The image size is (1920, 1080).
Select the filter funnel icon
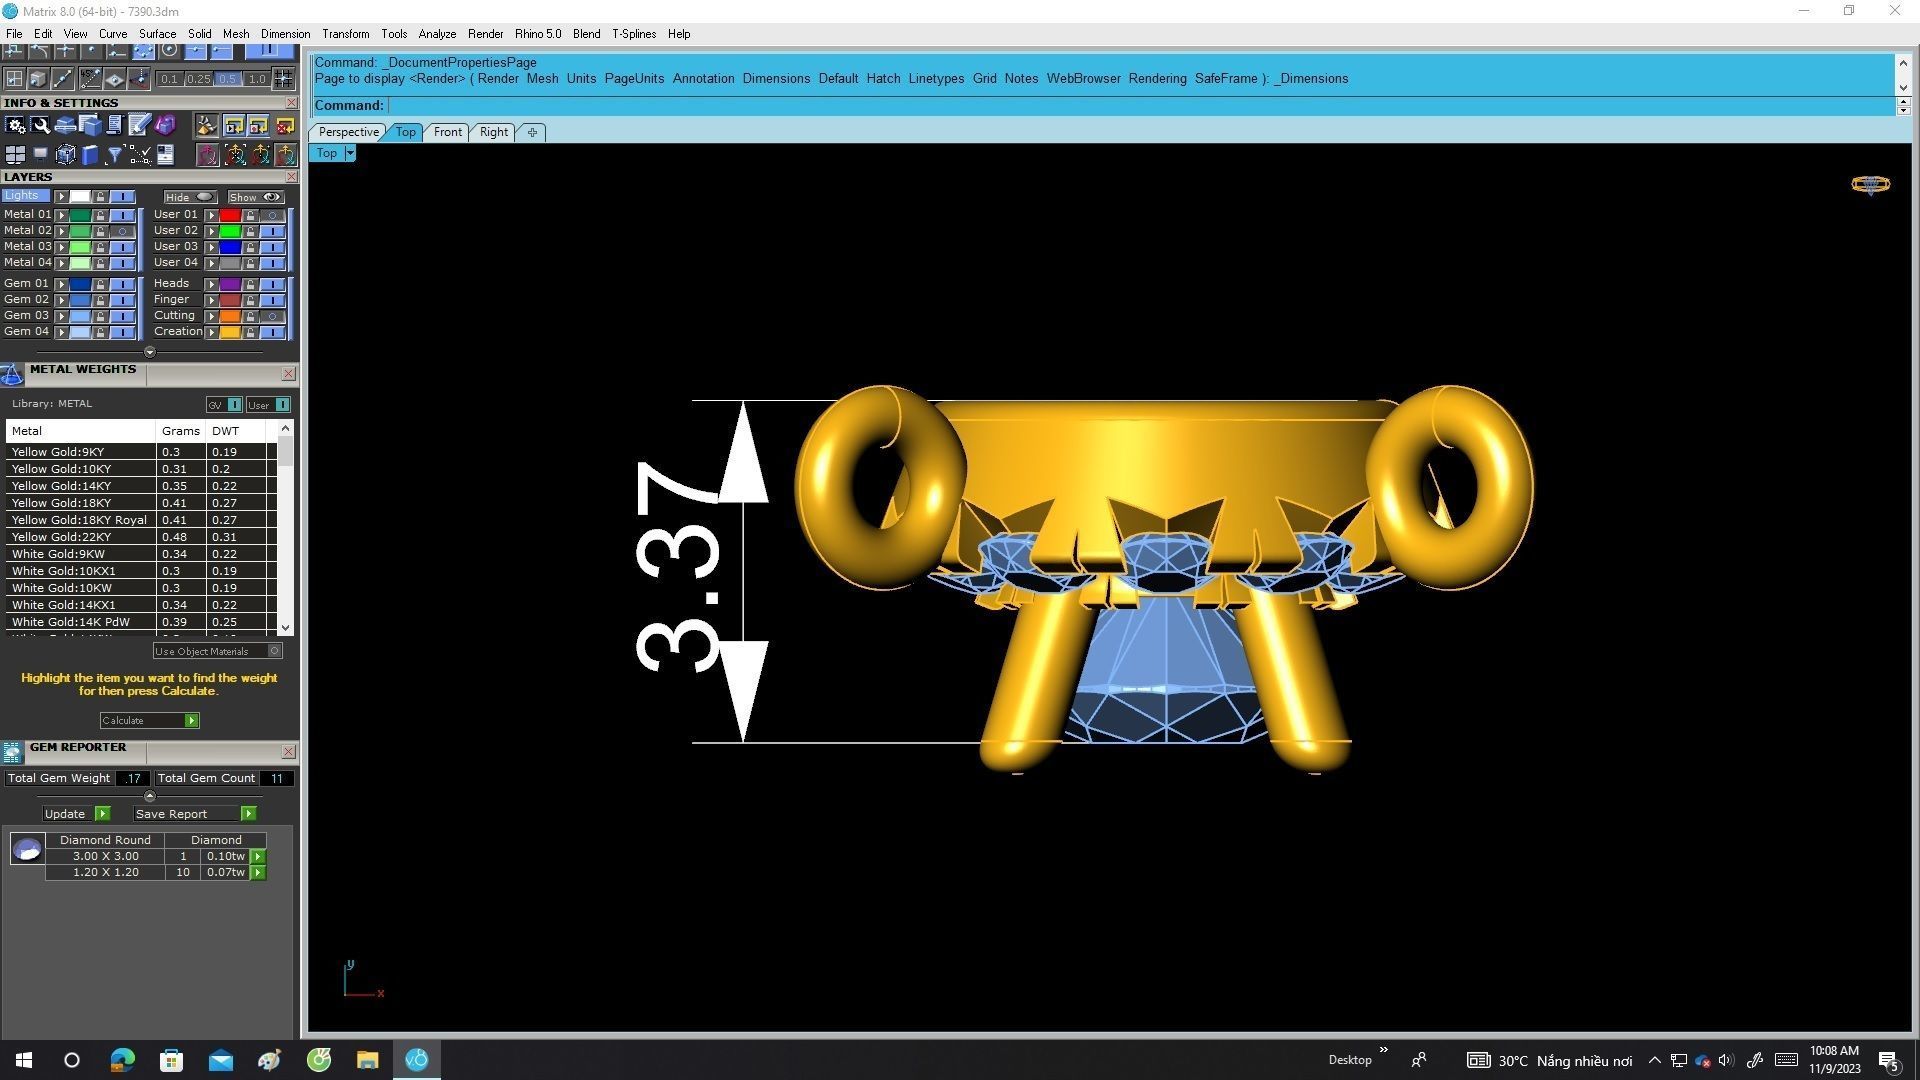pos(115,155)
